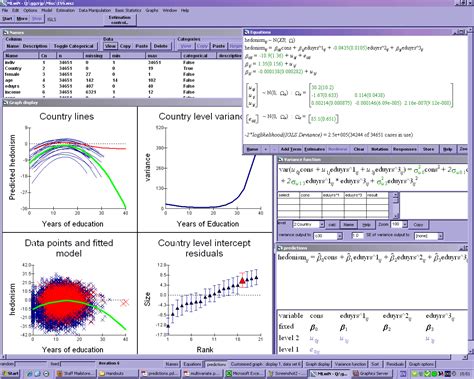474x379 pixels.
Task: Switch to the Names tab at bottom
Action: (172, 364)
